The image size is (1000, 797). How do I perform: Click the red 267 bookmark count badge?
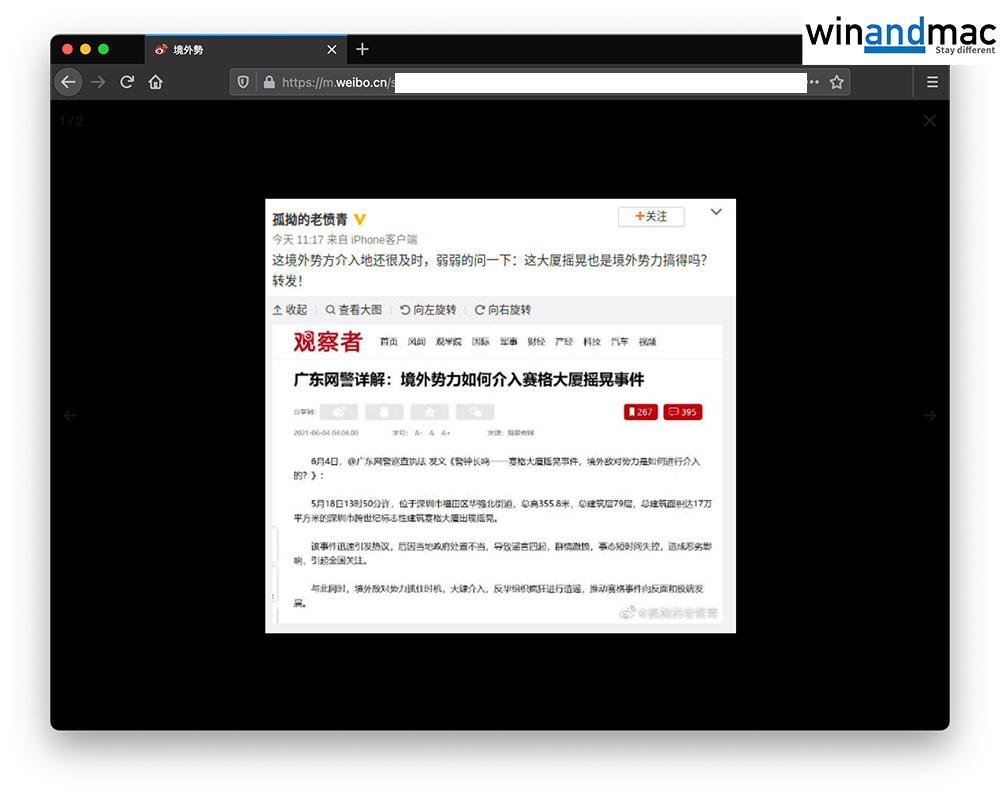click(639, 412)
